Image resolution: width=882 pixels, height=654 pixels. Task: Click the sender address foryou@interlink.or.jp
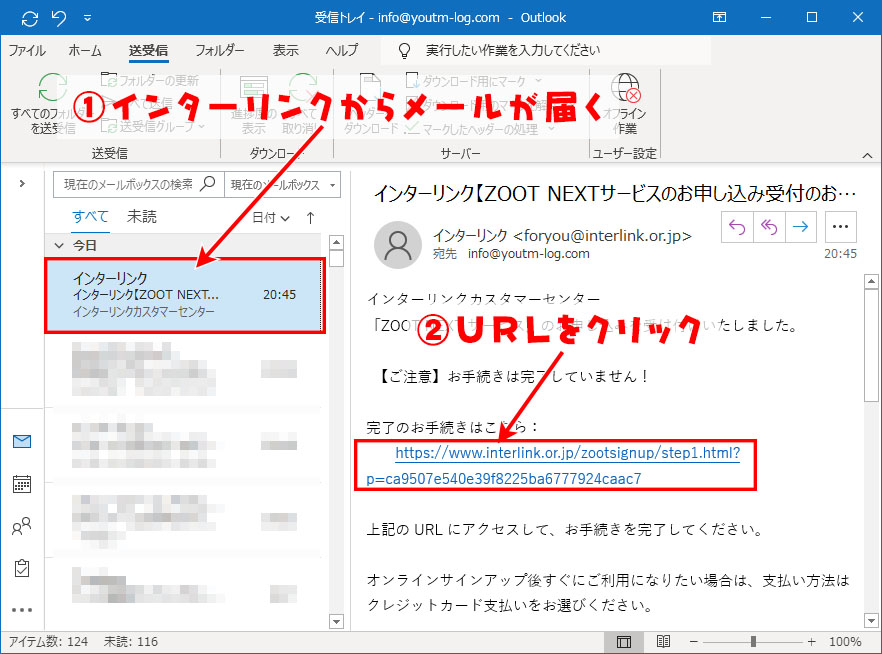(x=602, y=236)
